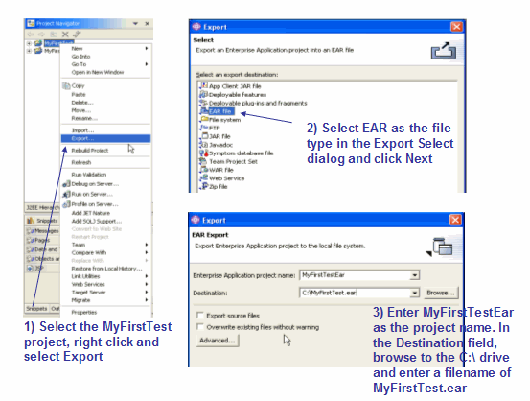Click into the Destination text field

(355, 293)
